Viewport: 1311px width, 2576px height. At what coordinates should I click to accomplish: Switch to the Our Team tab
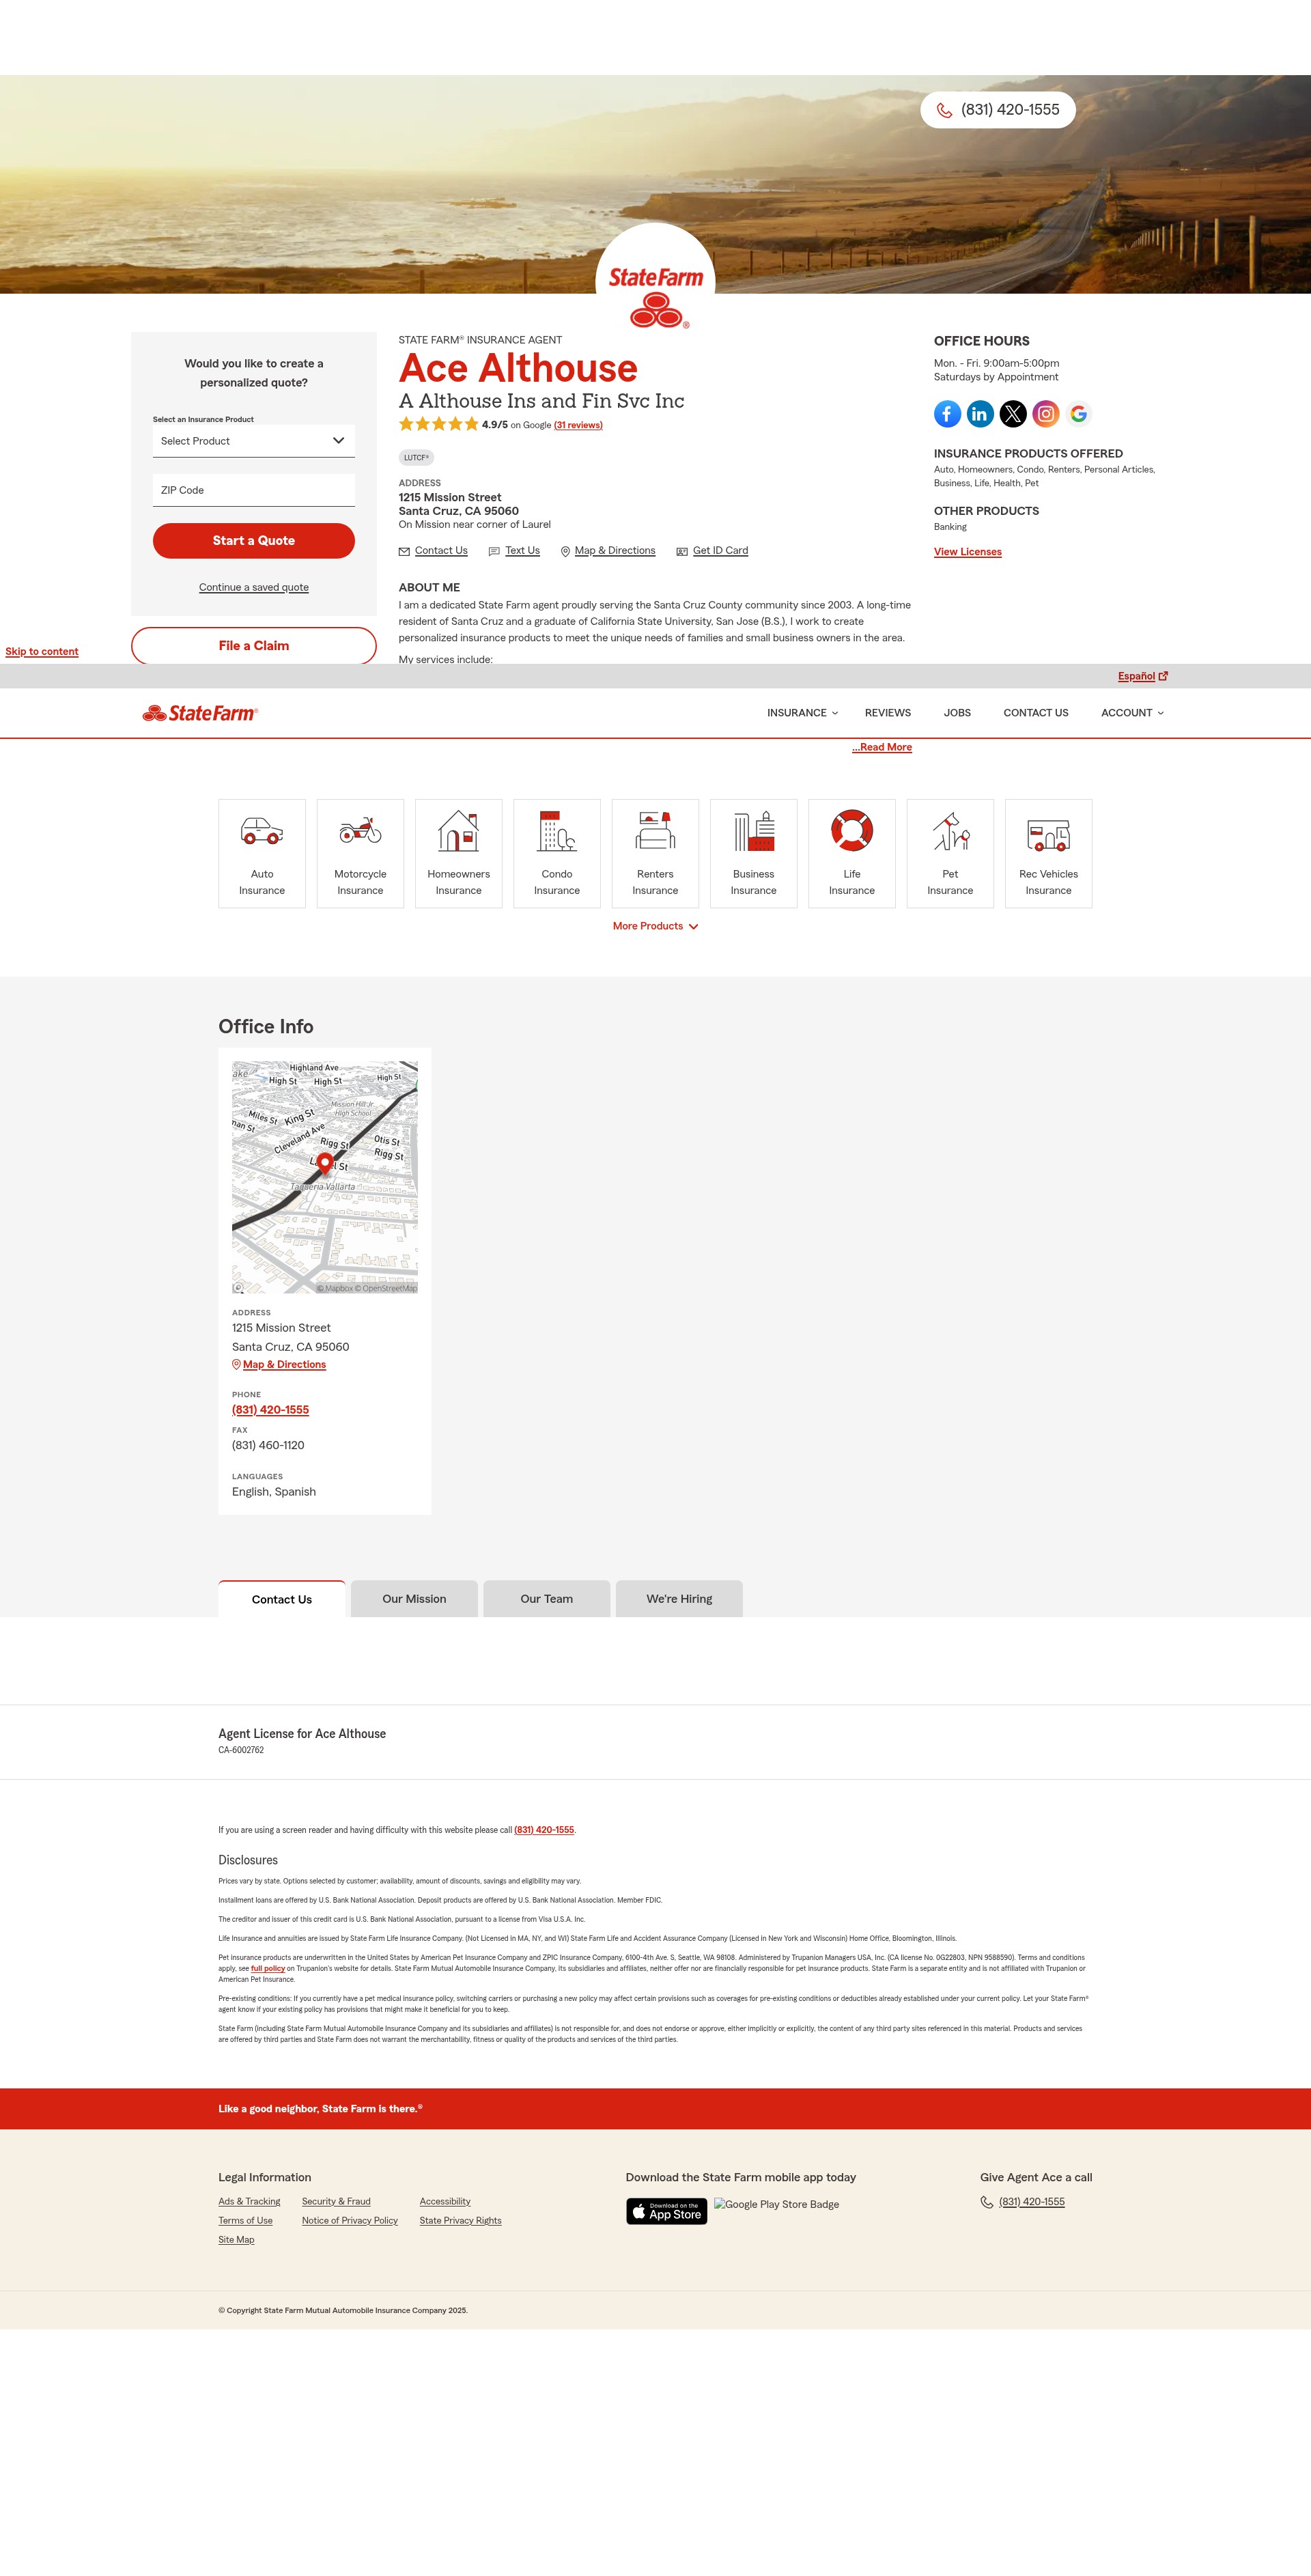(x=547, y=1599)
